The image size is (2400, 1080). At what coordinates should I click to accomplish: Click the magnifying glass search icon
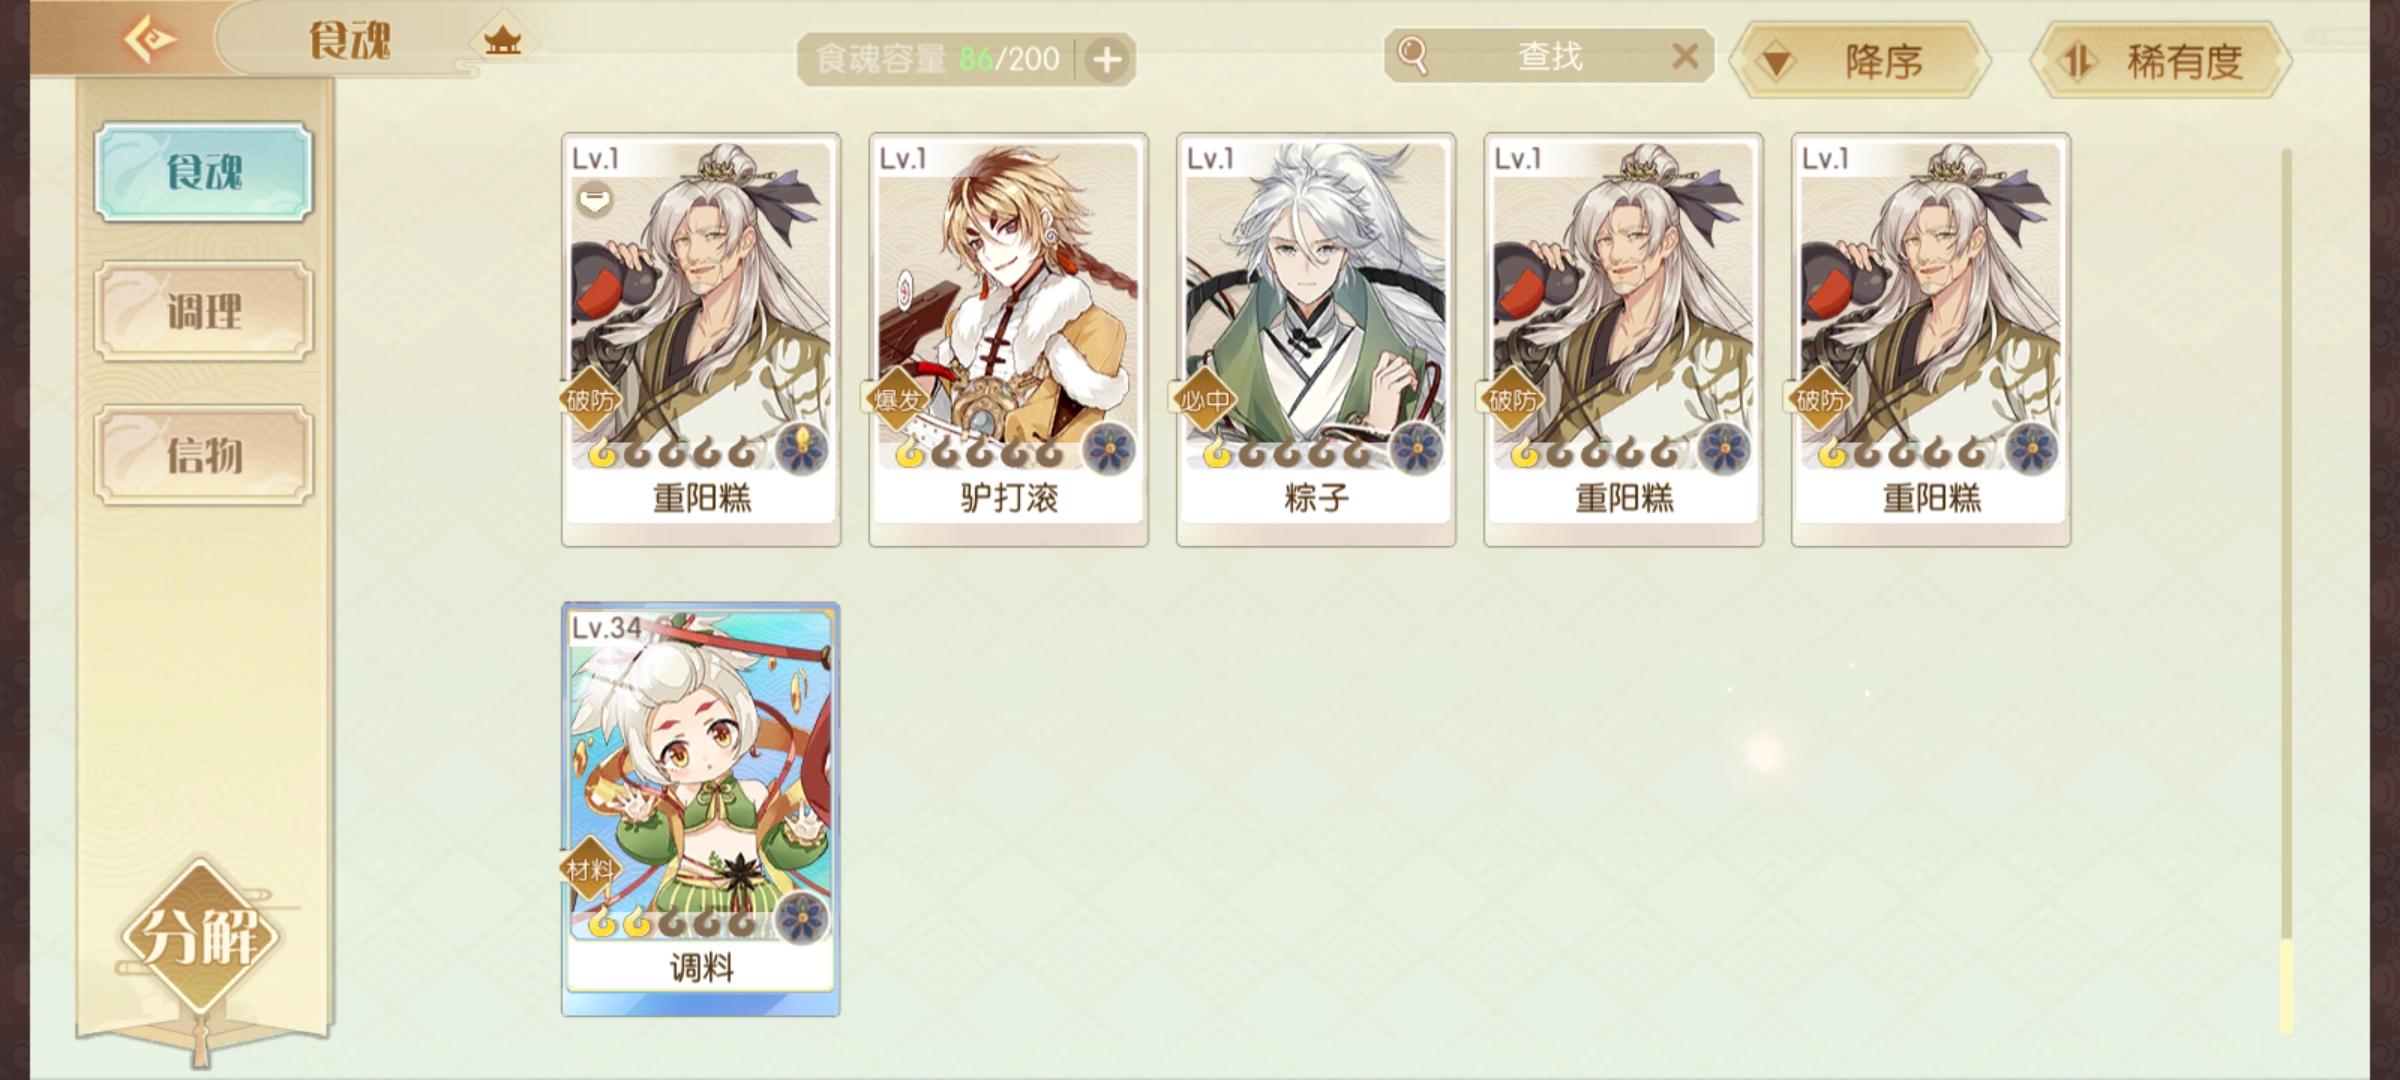(x=1412, y=55)
